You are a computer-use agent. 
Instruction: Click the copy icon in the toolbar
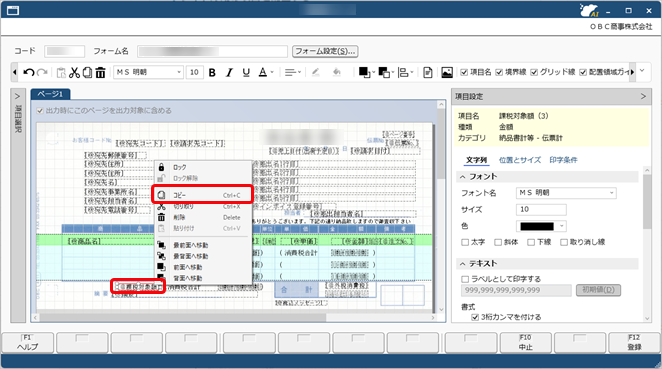tap(87, 73)
